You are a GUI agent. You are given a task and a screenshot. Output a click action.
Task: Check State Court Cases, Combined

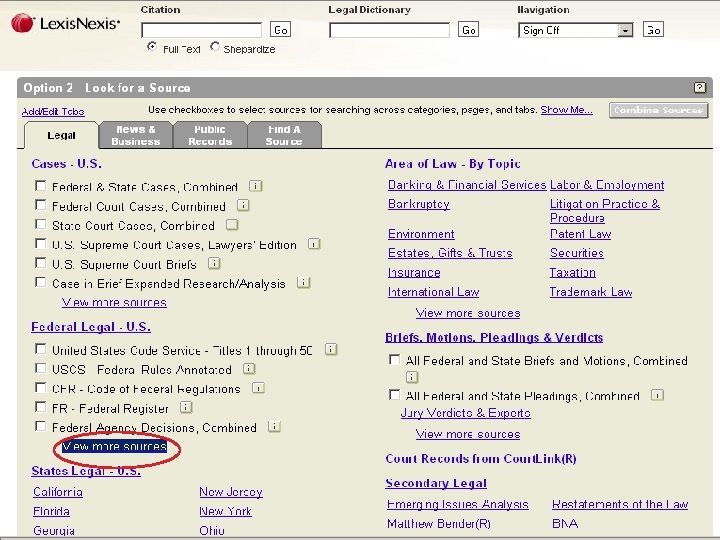click(40, 225)
